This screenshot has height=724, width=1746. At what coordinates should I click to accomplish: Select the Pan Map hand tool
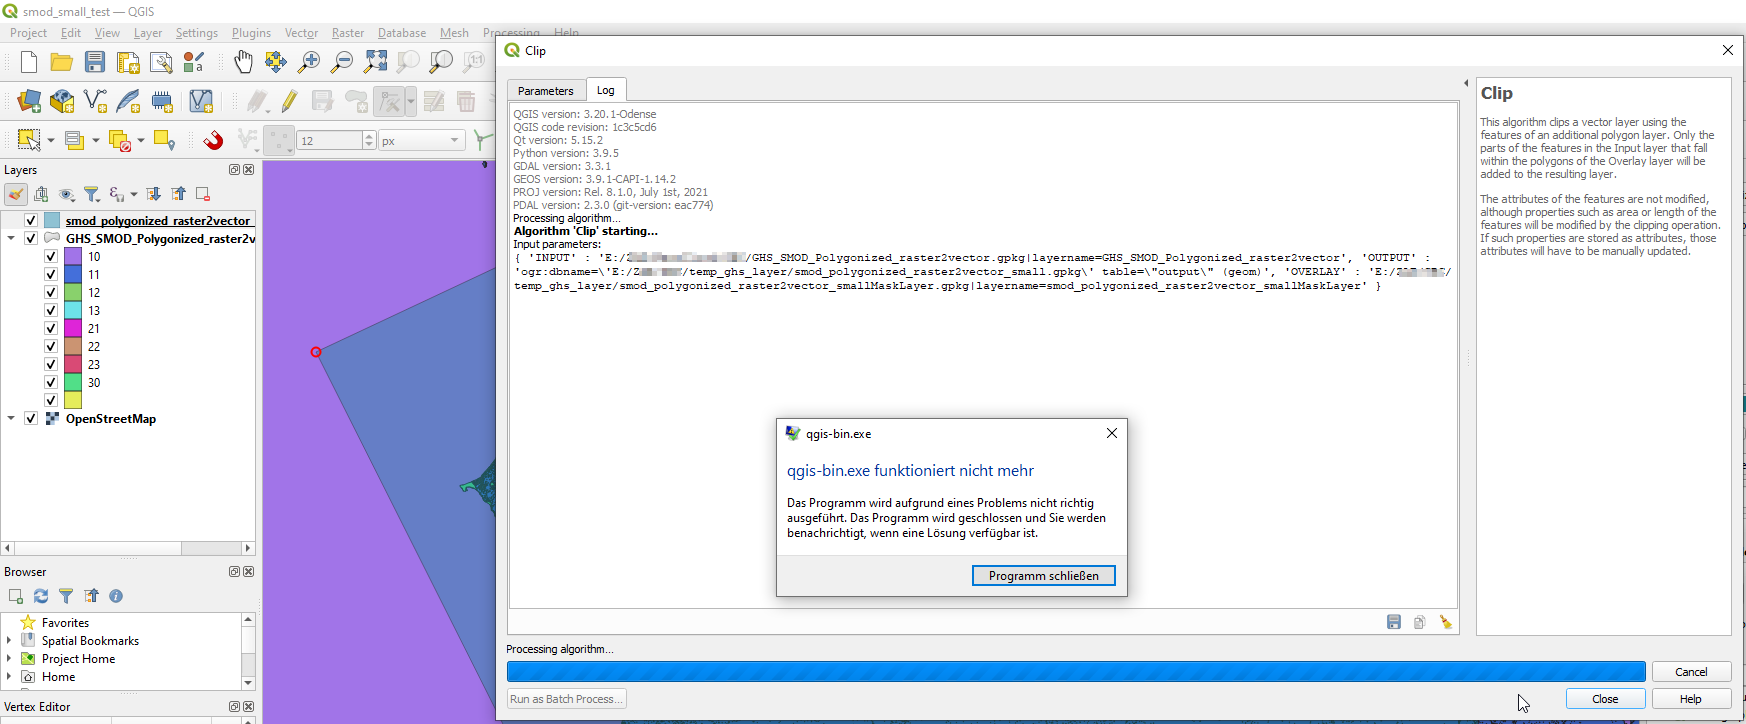(x=243, y=63)
